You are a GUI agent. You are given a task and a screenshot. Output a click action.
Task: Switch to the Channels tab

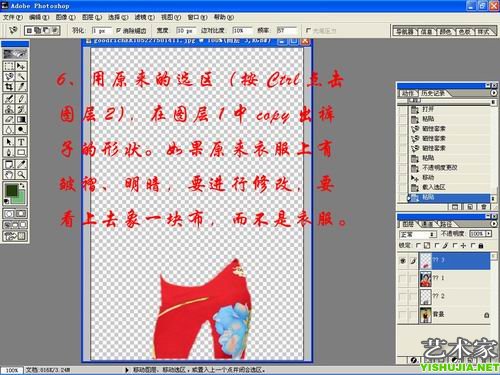pos(428,224)
